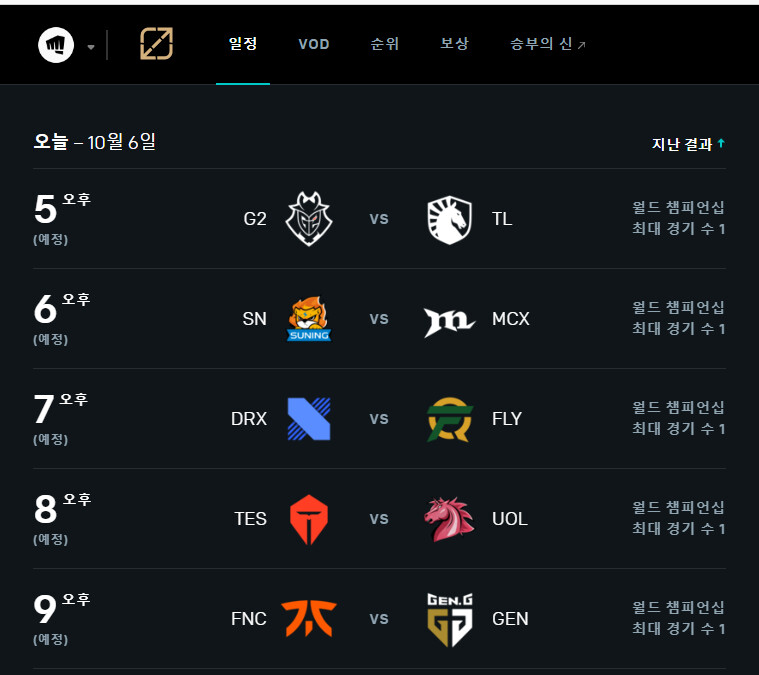Click the Riot Games fist logo

pyautogui.click(x=56, y=45)
